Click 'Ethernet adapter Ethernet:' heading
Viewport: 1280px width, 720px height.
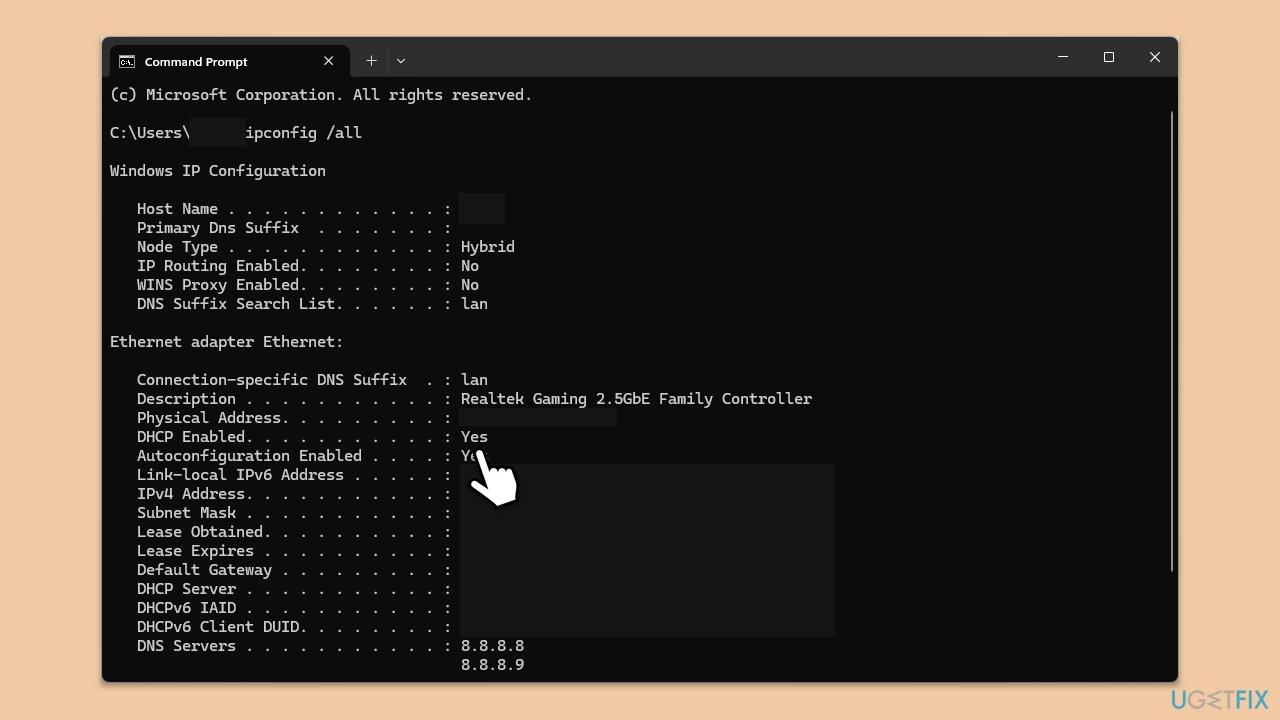click(x=227, y=342)
